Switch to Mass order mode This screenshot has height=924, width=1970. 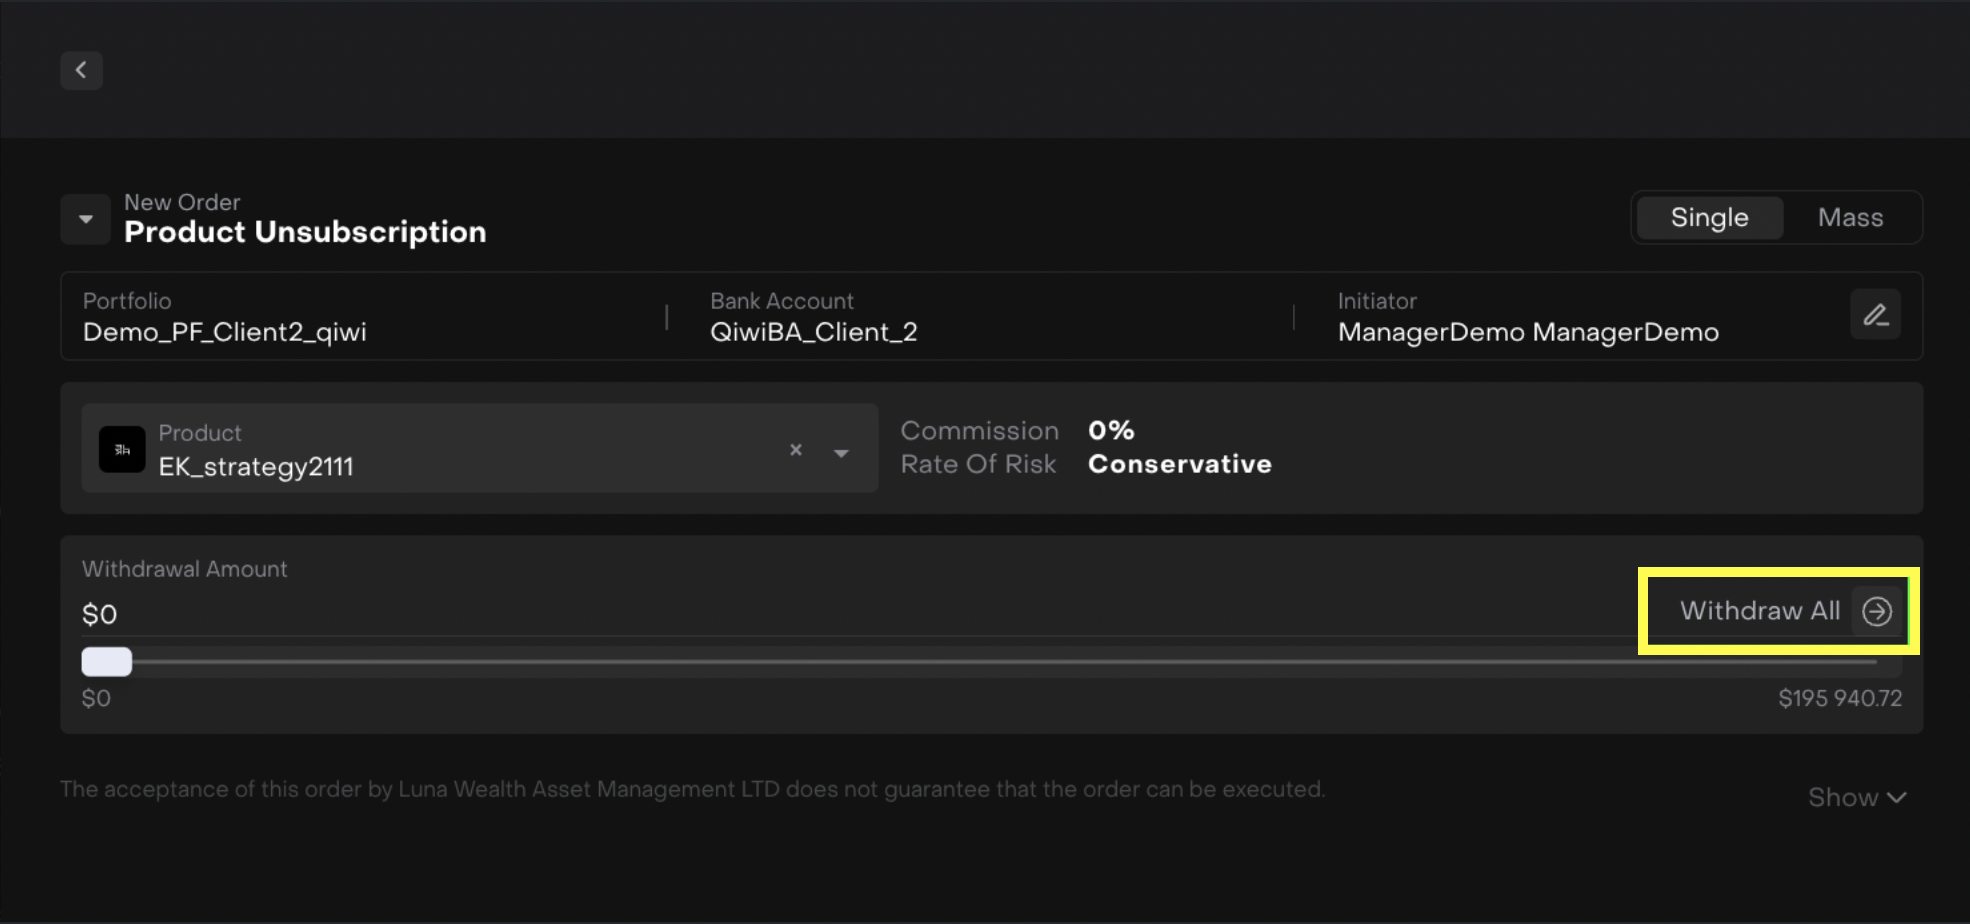pyautogui.click(x=1849, y=218)
